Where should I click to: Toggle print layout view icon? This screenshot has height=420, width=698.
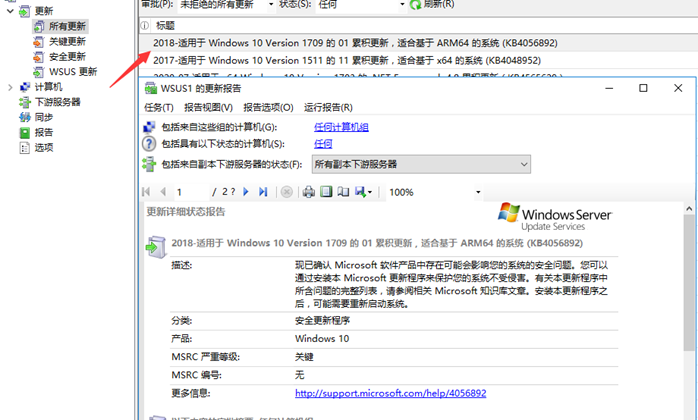(326, 192)
